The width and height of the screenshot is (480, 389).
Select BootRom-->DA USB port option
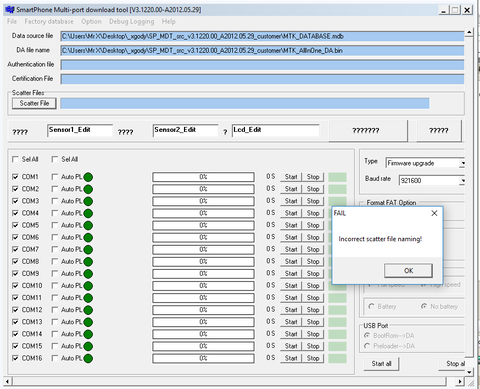367,335
